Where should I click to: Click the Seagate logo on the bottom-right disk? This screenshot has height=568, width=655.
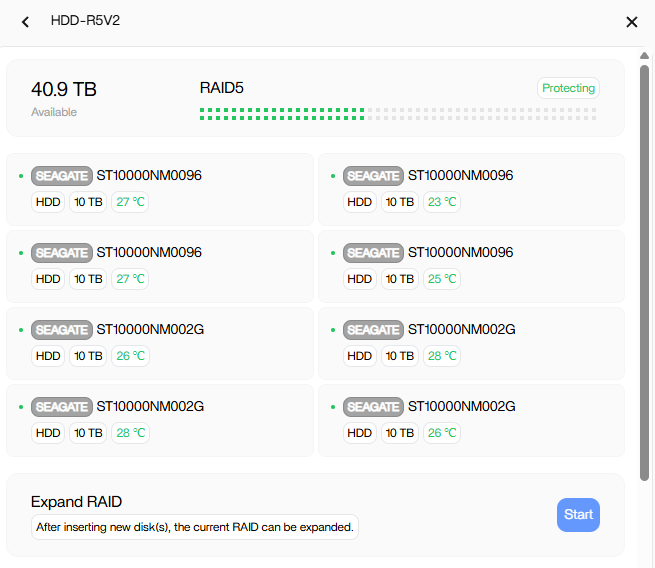click(373, 407)
